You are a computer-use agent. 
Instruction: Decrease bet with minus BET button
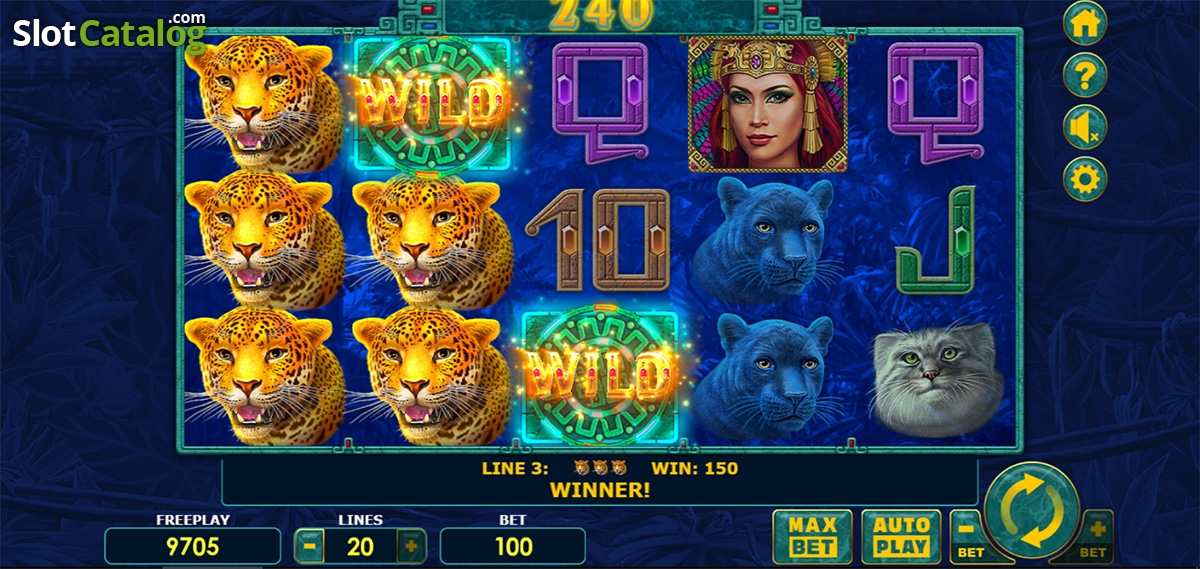pyautogui.click(x=967, y=536)
